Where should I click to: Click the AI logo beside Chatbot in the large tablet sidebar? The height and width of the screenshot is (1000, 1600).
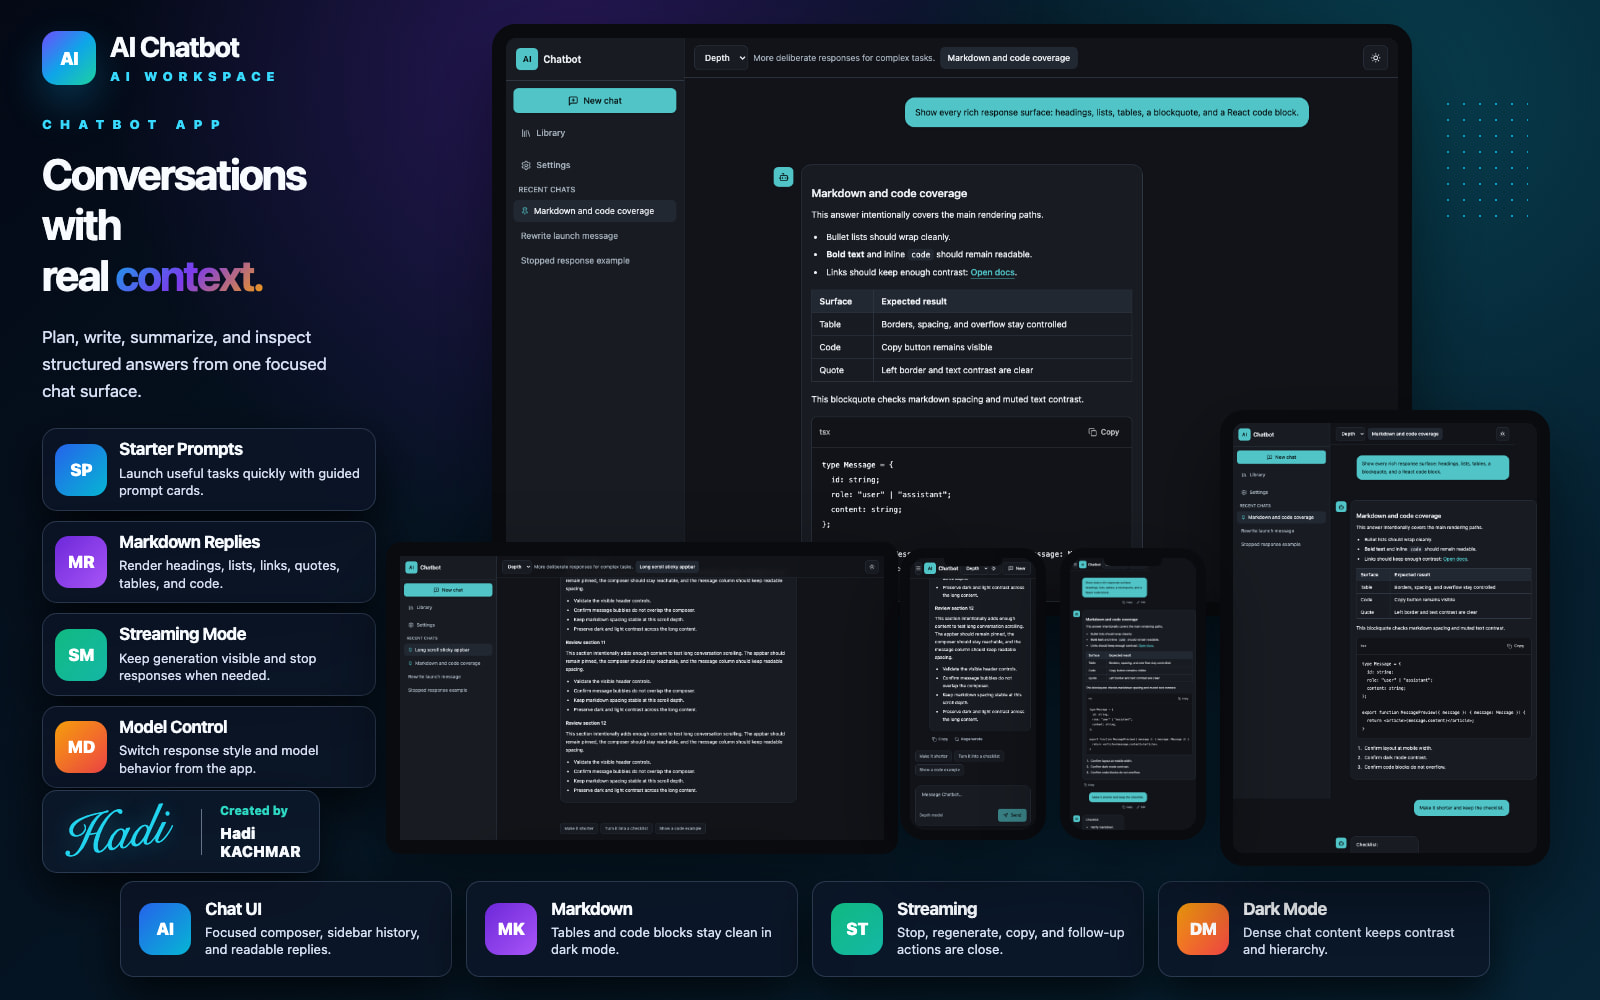(x=527, y=59)
